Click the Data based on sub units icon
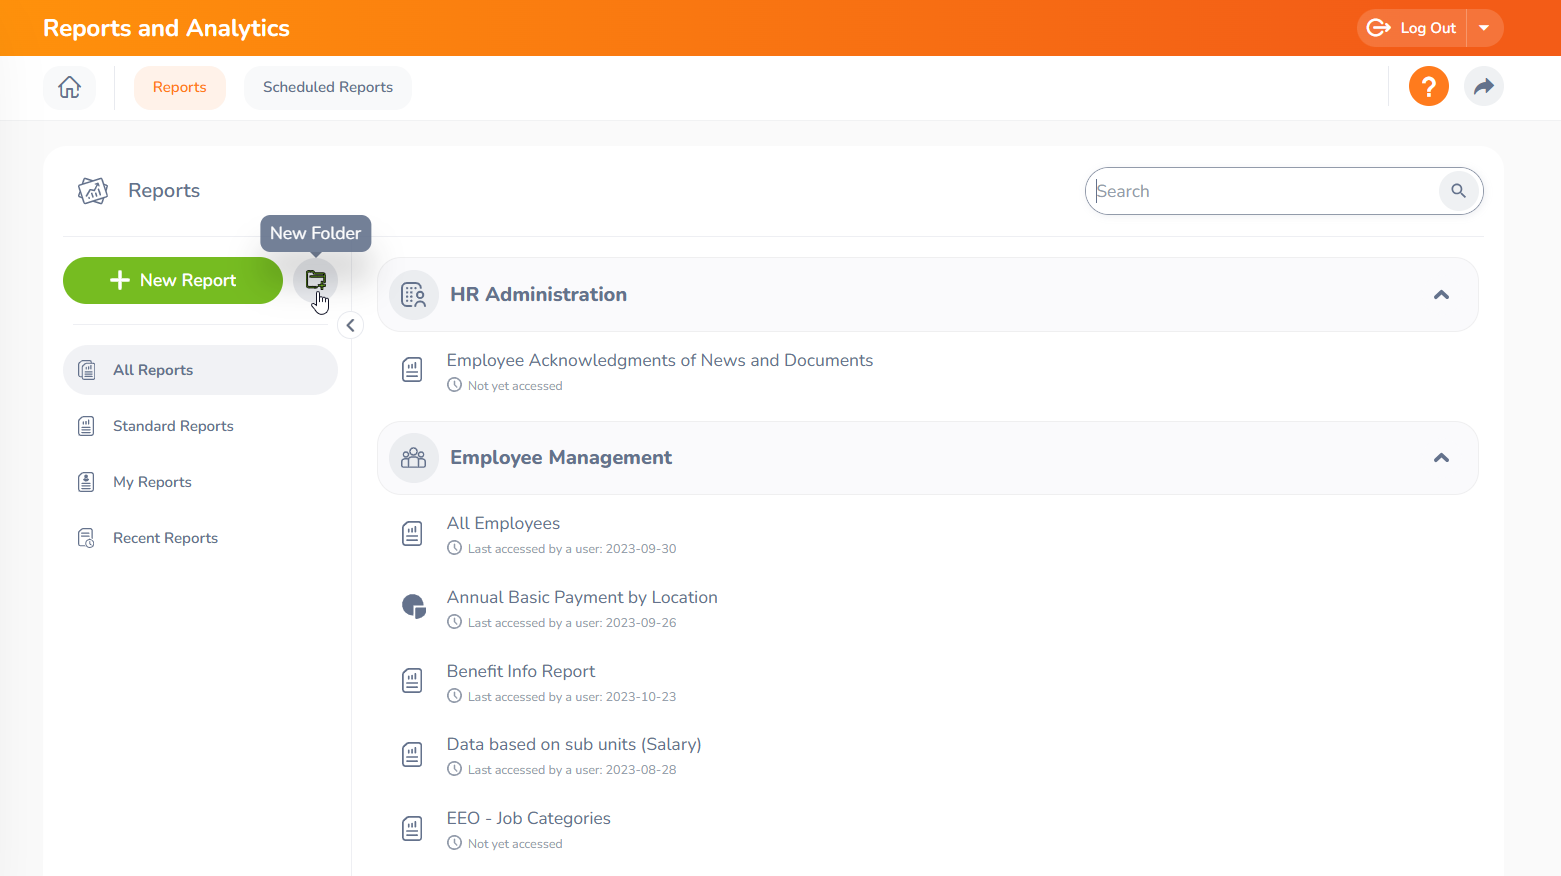 pos(412,755)
